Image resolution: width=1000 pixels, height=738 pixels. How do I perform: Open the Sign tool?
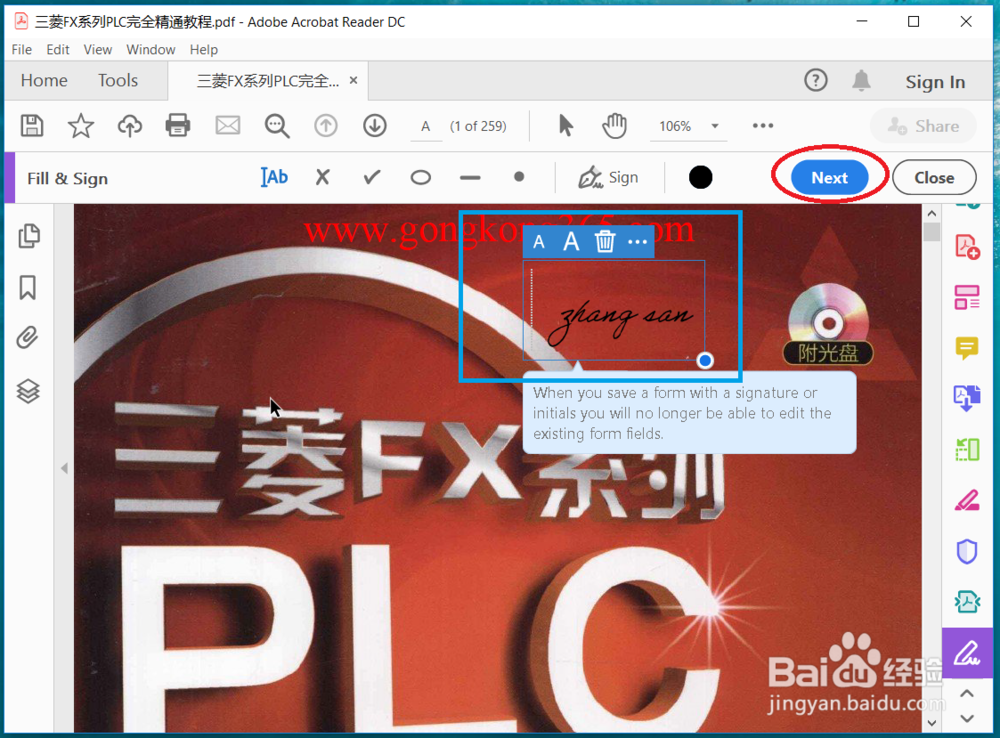pos(608,177)
